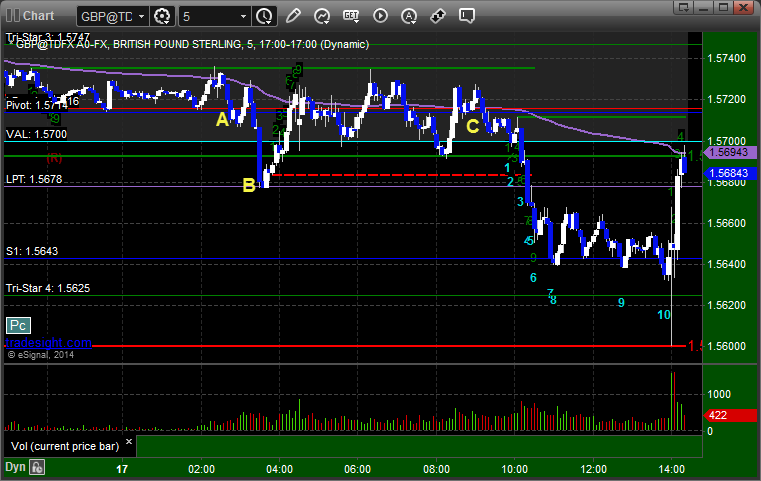The image size is (761, 481).
Task: Click the Dyn label at bottom left
Action: pos(15,467)
